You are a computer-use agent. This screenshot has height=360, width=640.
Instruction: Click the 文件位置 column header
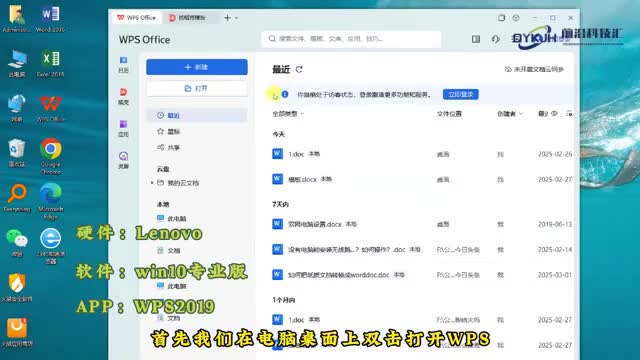(x=449, y=113)
